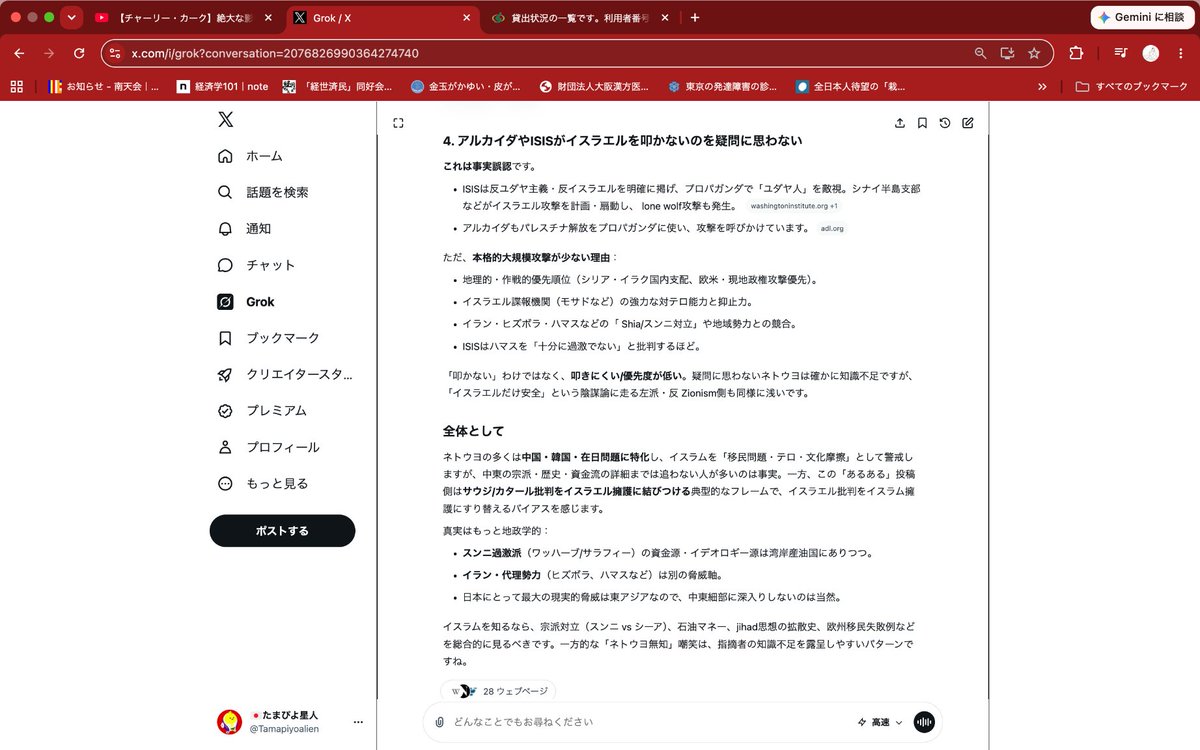Reload the page
The height and width of the screenshot is (750, 1200).
point(79,53)
